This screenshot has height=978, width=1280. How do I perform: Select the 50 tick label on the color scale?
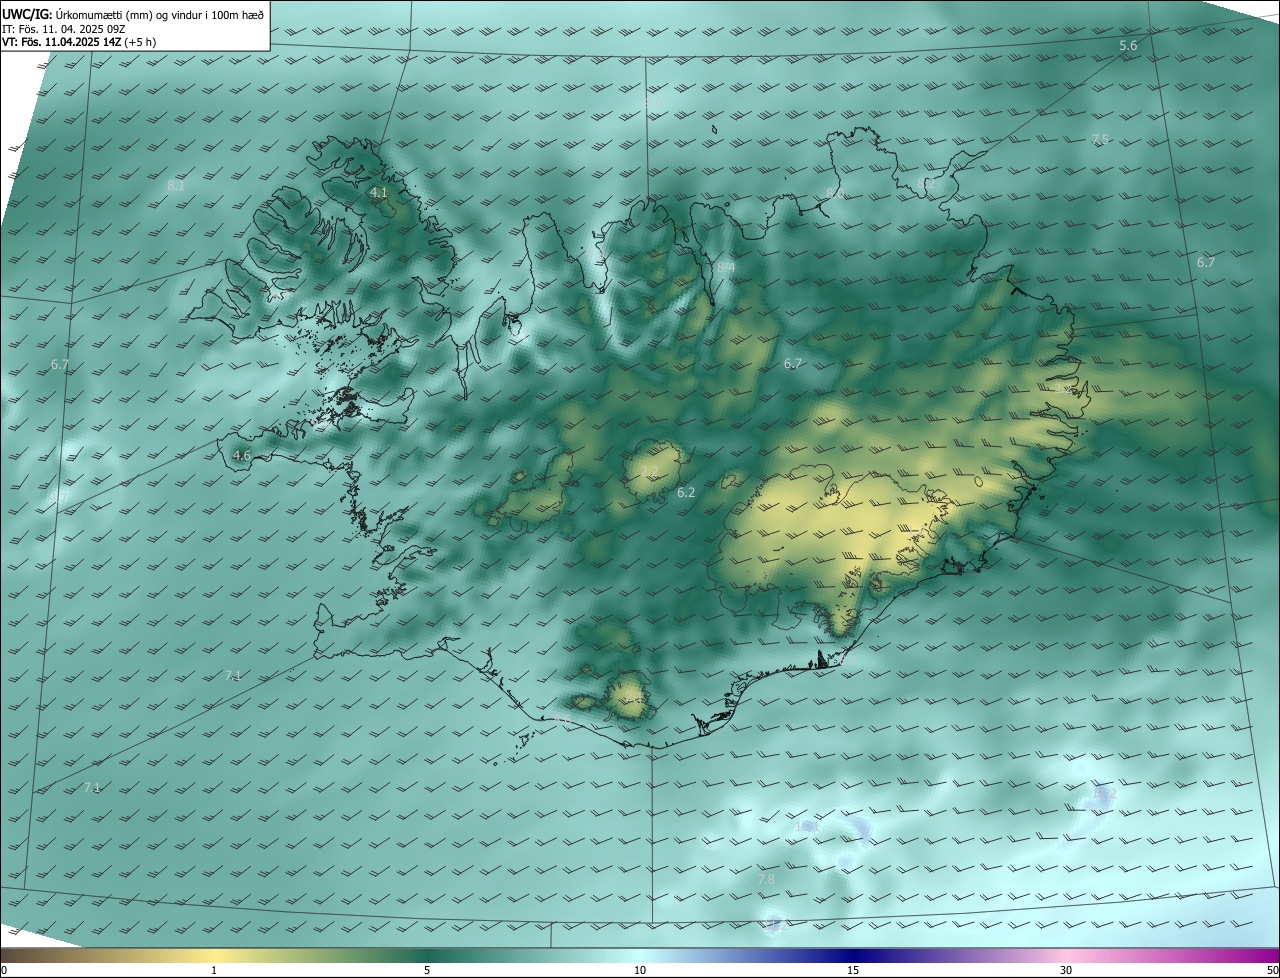point(1271,970)
